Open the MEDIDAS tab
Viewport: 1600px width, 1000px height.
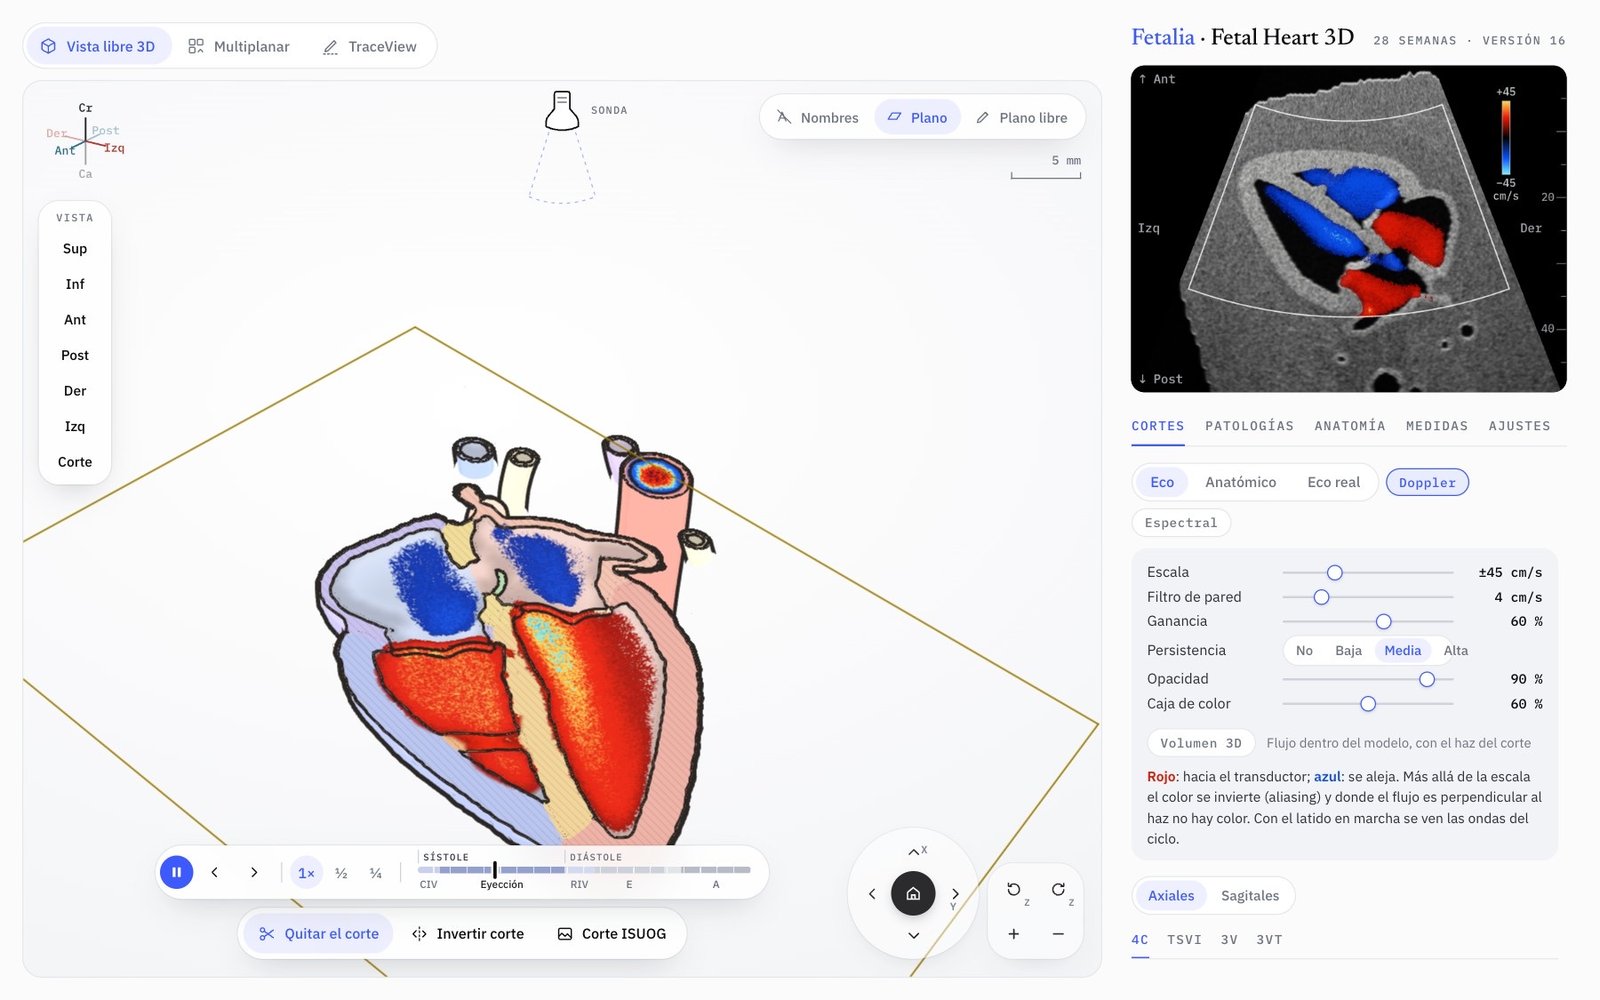[x=1437, y=426]
